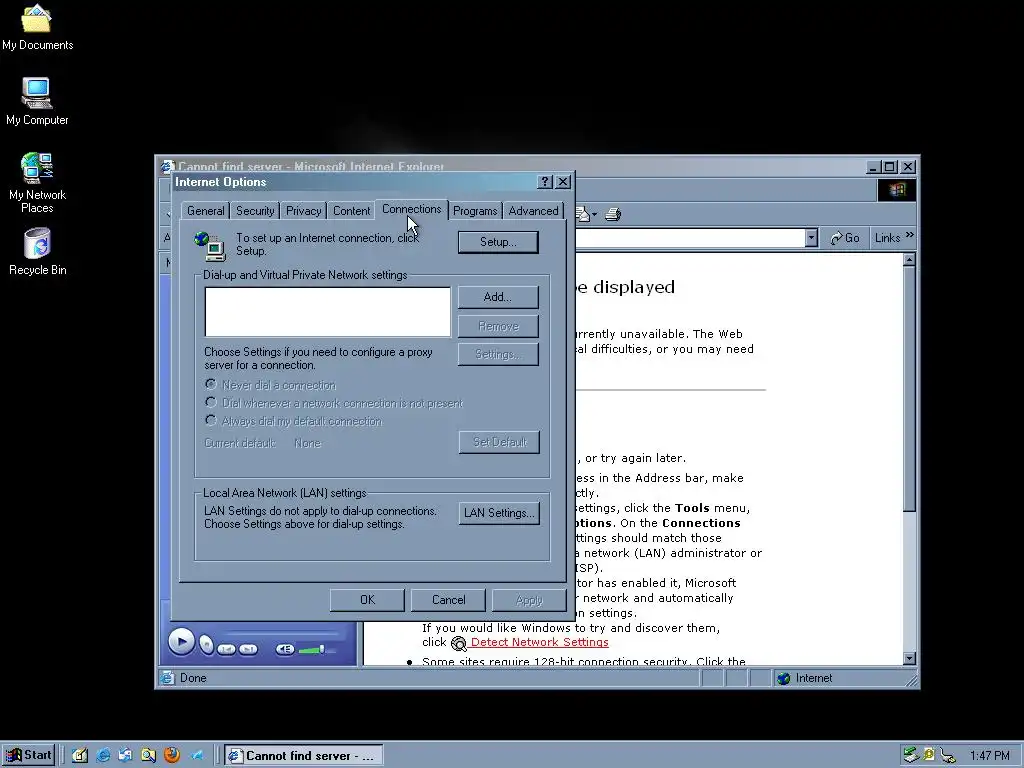1024x768 pixels.
Task: Click the media bar Stop button
Action: coord(206,645)
